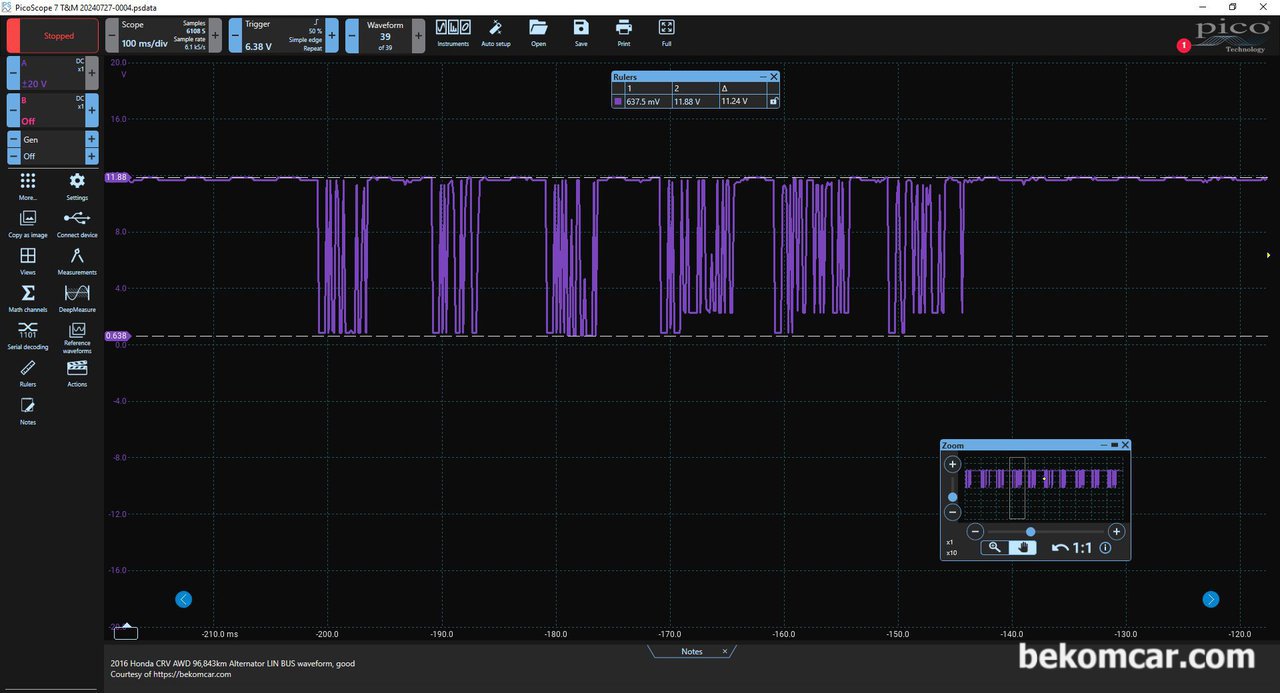Decrease the Scope timebase with minus
This screenshot has height=693, width=1280.
point(111,36)
